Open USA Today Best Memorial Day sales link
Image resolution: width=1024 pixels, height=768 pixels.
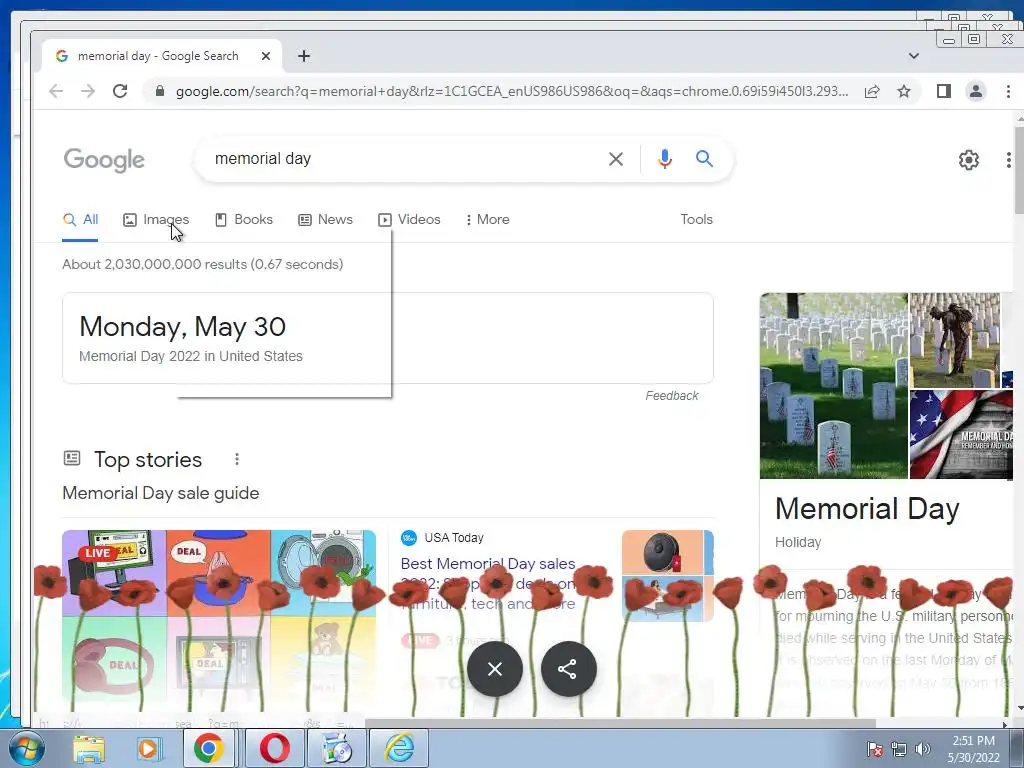tap(488, 583)
